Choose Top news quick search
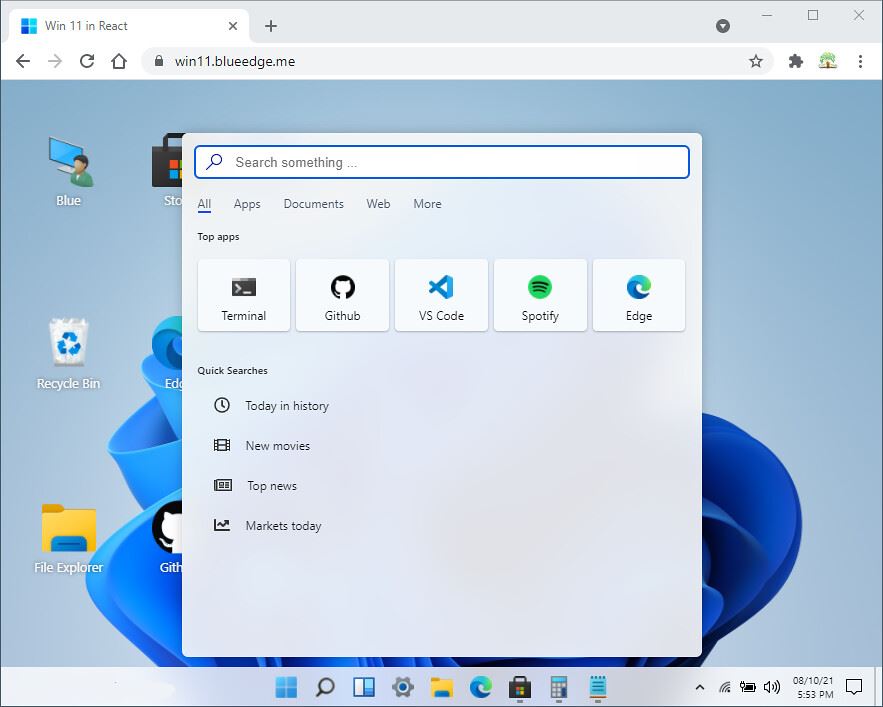Viewport: 883px width, 707px height. [x=255, y=486]
